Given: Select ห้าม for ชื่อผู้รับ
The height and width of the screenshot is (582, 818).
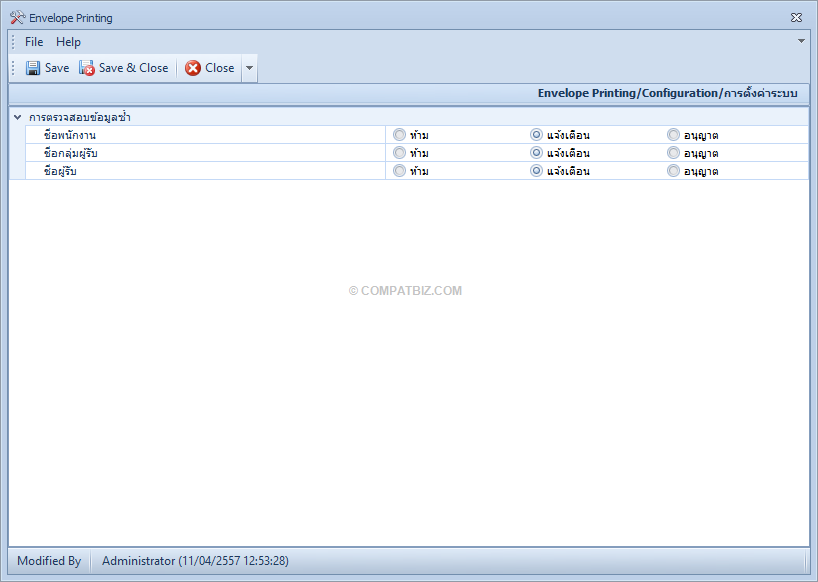Looking at the screenshot, I should tap(400, 171).
